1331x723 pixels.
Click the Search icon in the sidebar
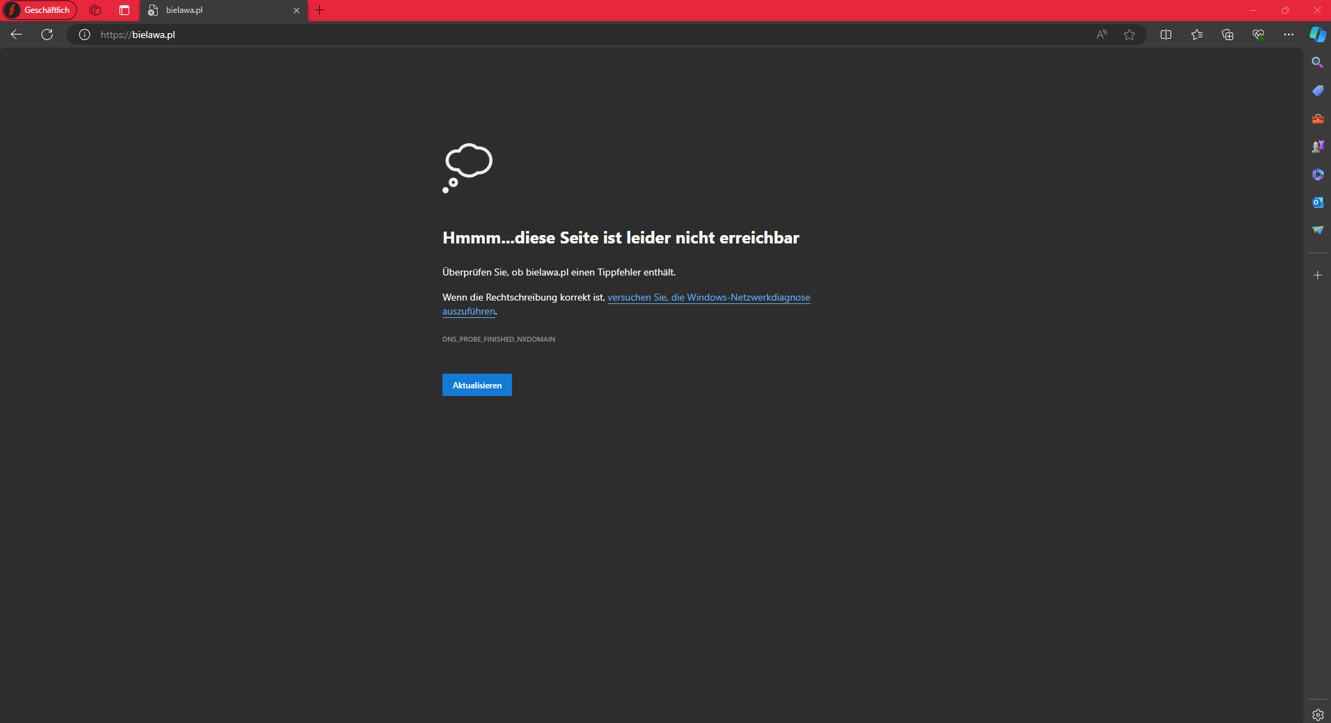[x=1317, y=63]
